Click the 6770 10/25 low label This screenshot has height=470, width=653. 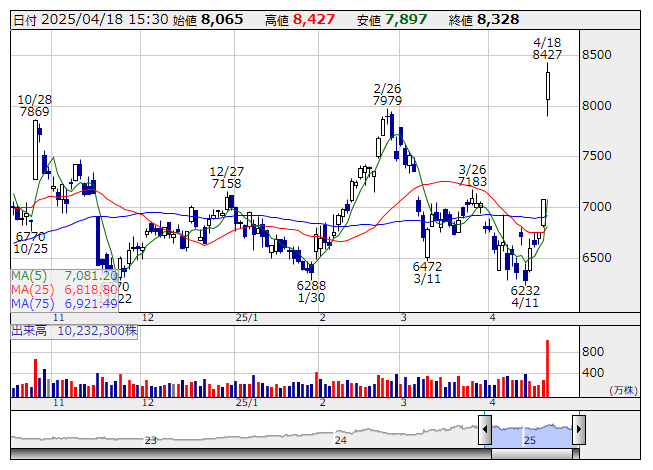(x=30, y=242)
